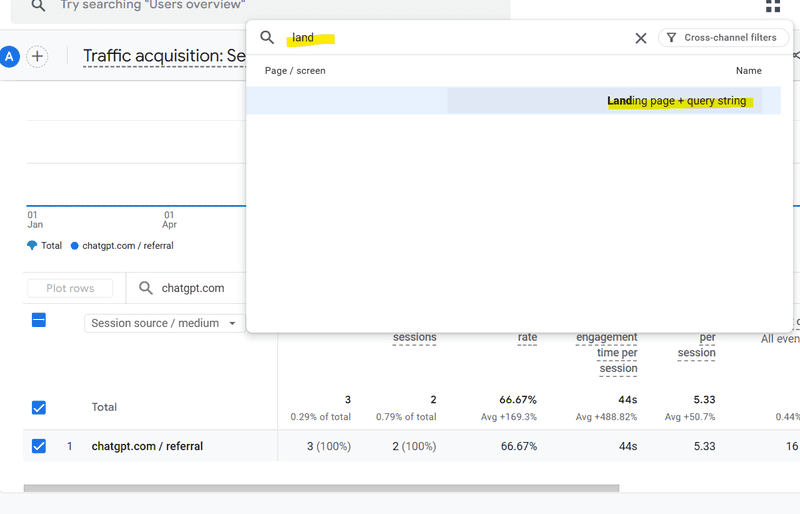Click the Avg +50.7% value
This screenshot has height=514, width=800.
690,417
